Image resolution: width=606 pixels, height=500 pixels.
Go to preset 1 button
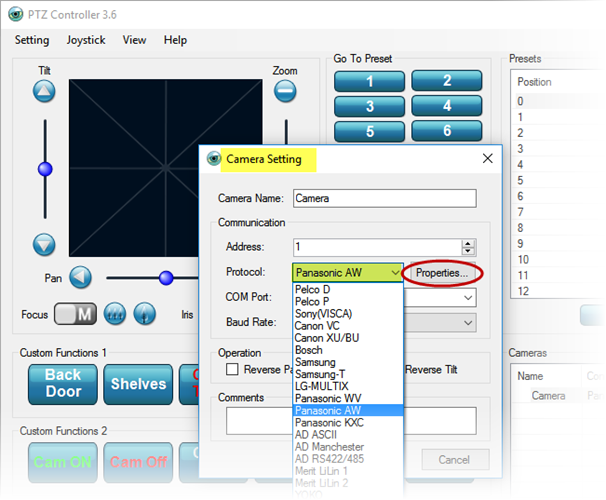click(369, 81)
